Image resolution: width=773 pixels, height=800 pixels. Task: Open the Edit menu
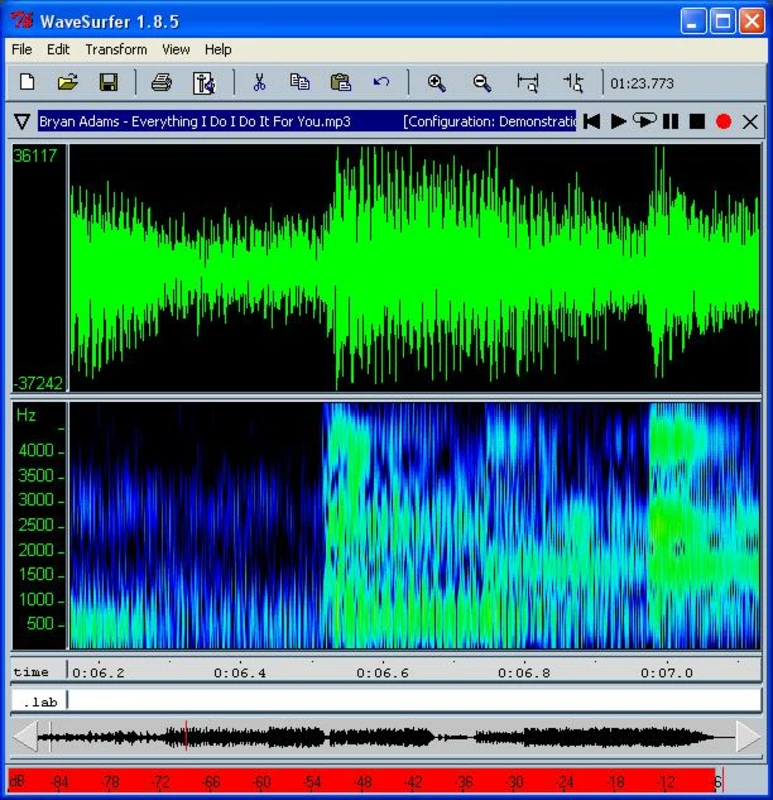(58, 49)
